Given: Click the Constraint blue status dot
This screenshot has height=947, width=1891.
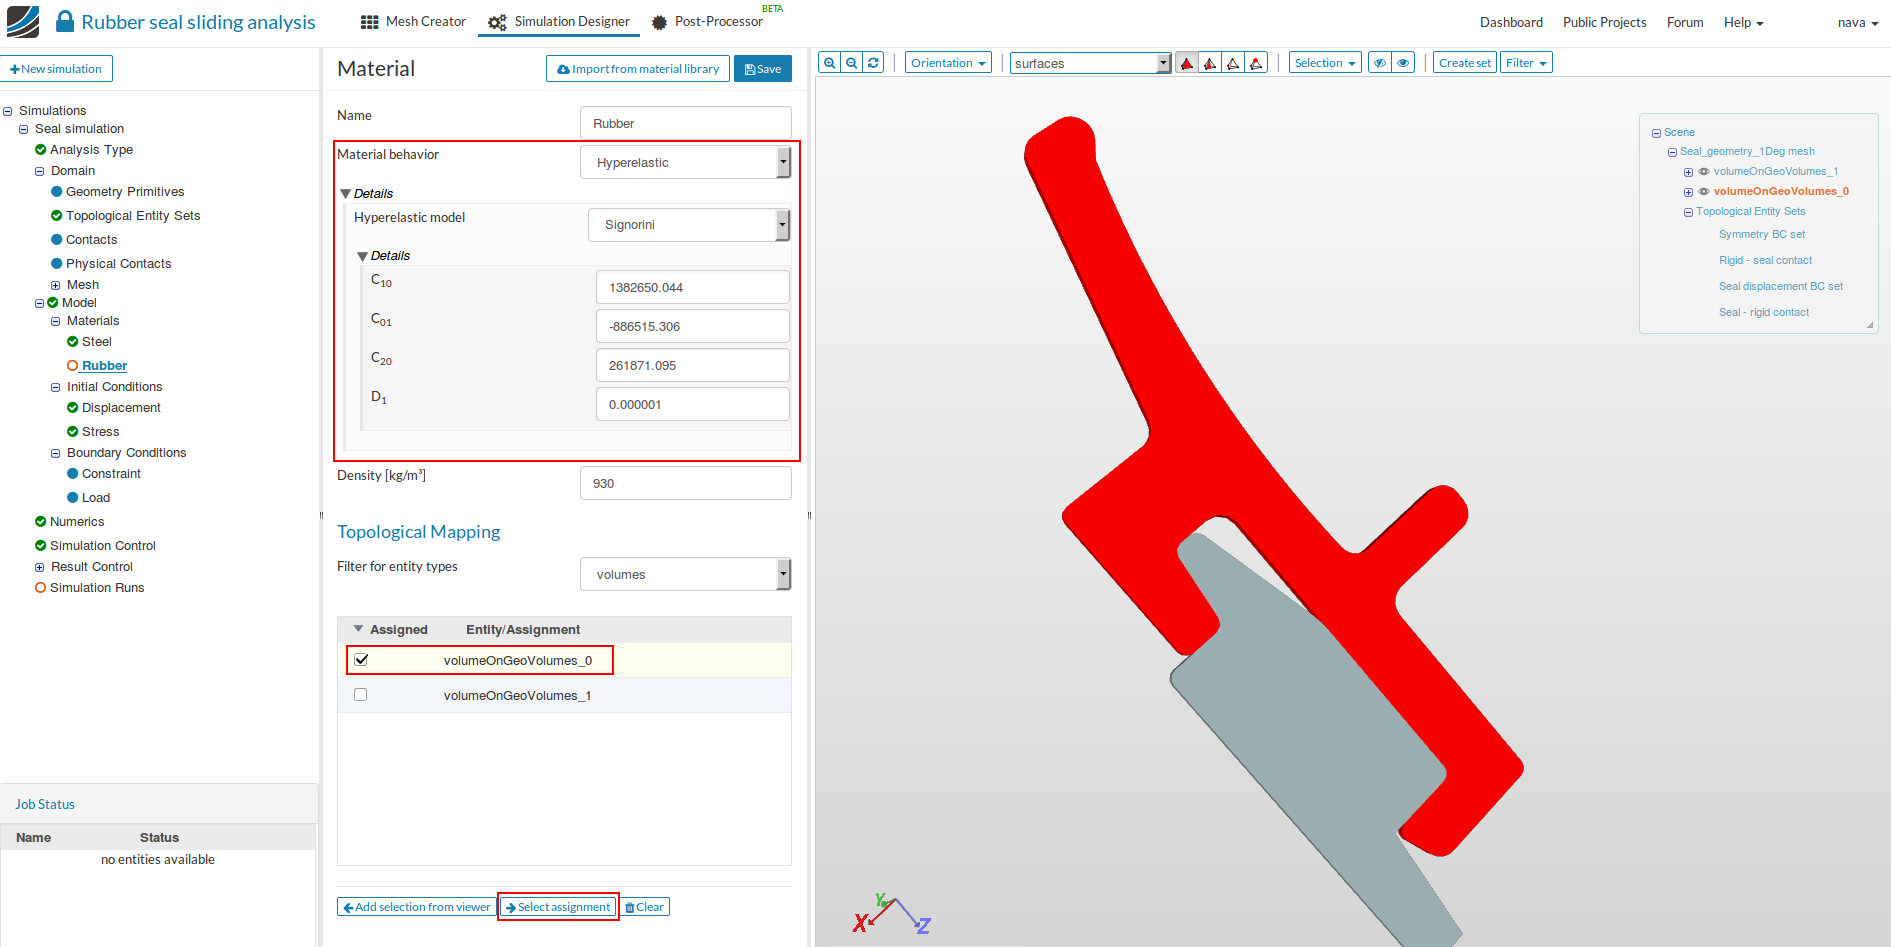Looking at the screenshot, I should pyautogui.click(x=73, y=474).
